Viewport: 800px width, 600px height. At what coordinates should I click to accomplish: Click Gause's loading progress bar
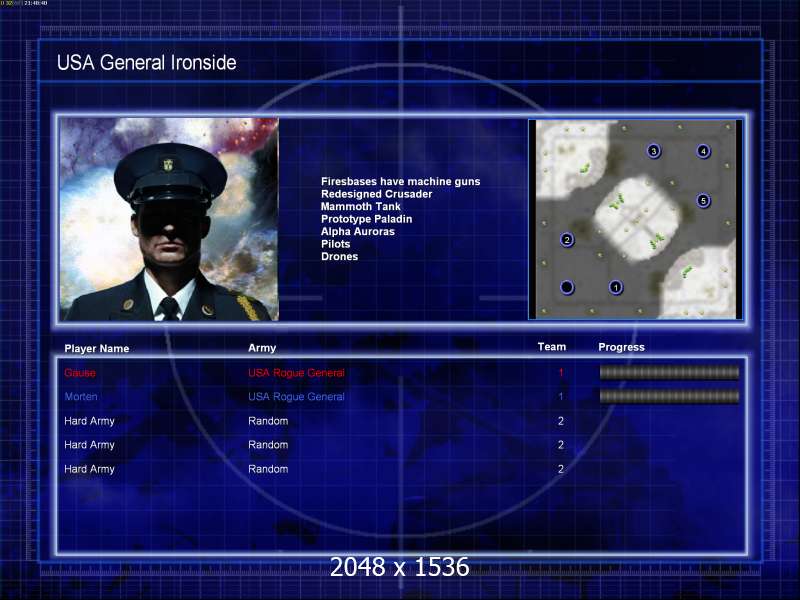[x=669, y=373]
